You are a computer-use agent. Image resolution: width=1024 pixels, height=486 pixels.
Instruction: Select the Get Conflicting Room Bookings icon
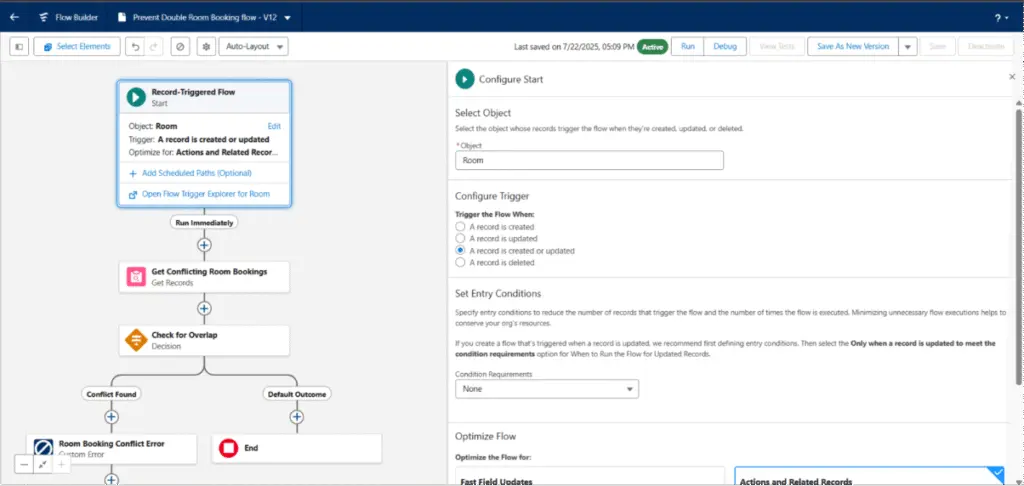pos(136,277)
